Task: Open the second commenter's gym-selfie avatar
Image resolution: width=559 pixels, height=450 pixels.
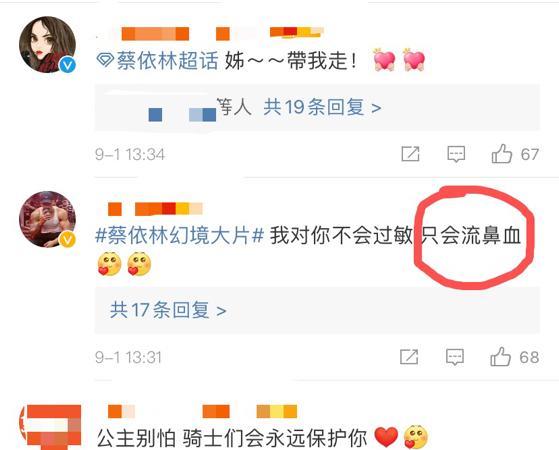Action: pyautogui.click(x=47, y=219)
